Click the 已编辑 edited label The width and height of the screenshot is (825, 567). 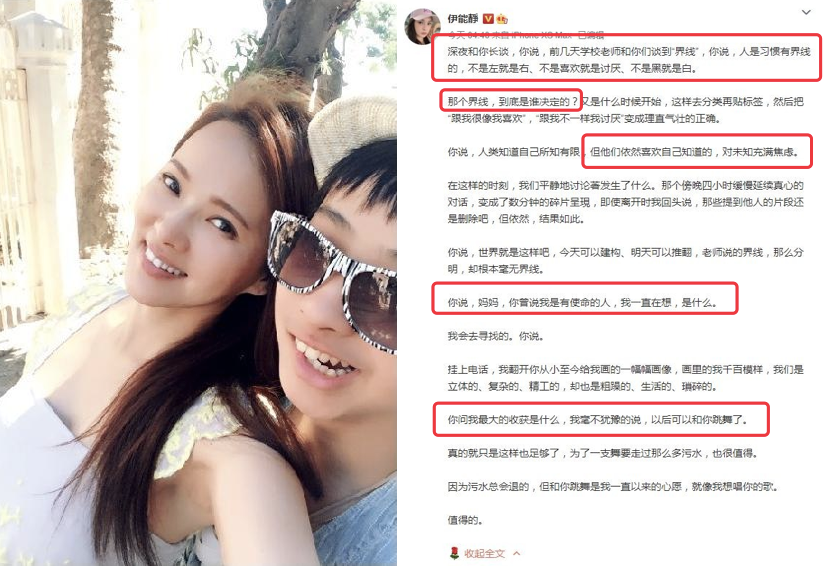(x=591, y=35)
